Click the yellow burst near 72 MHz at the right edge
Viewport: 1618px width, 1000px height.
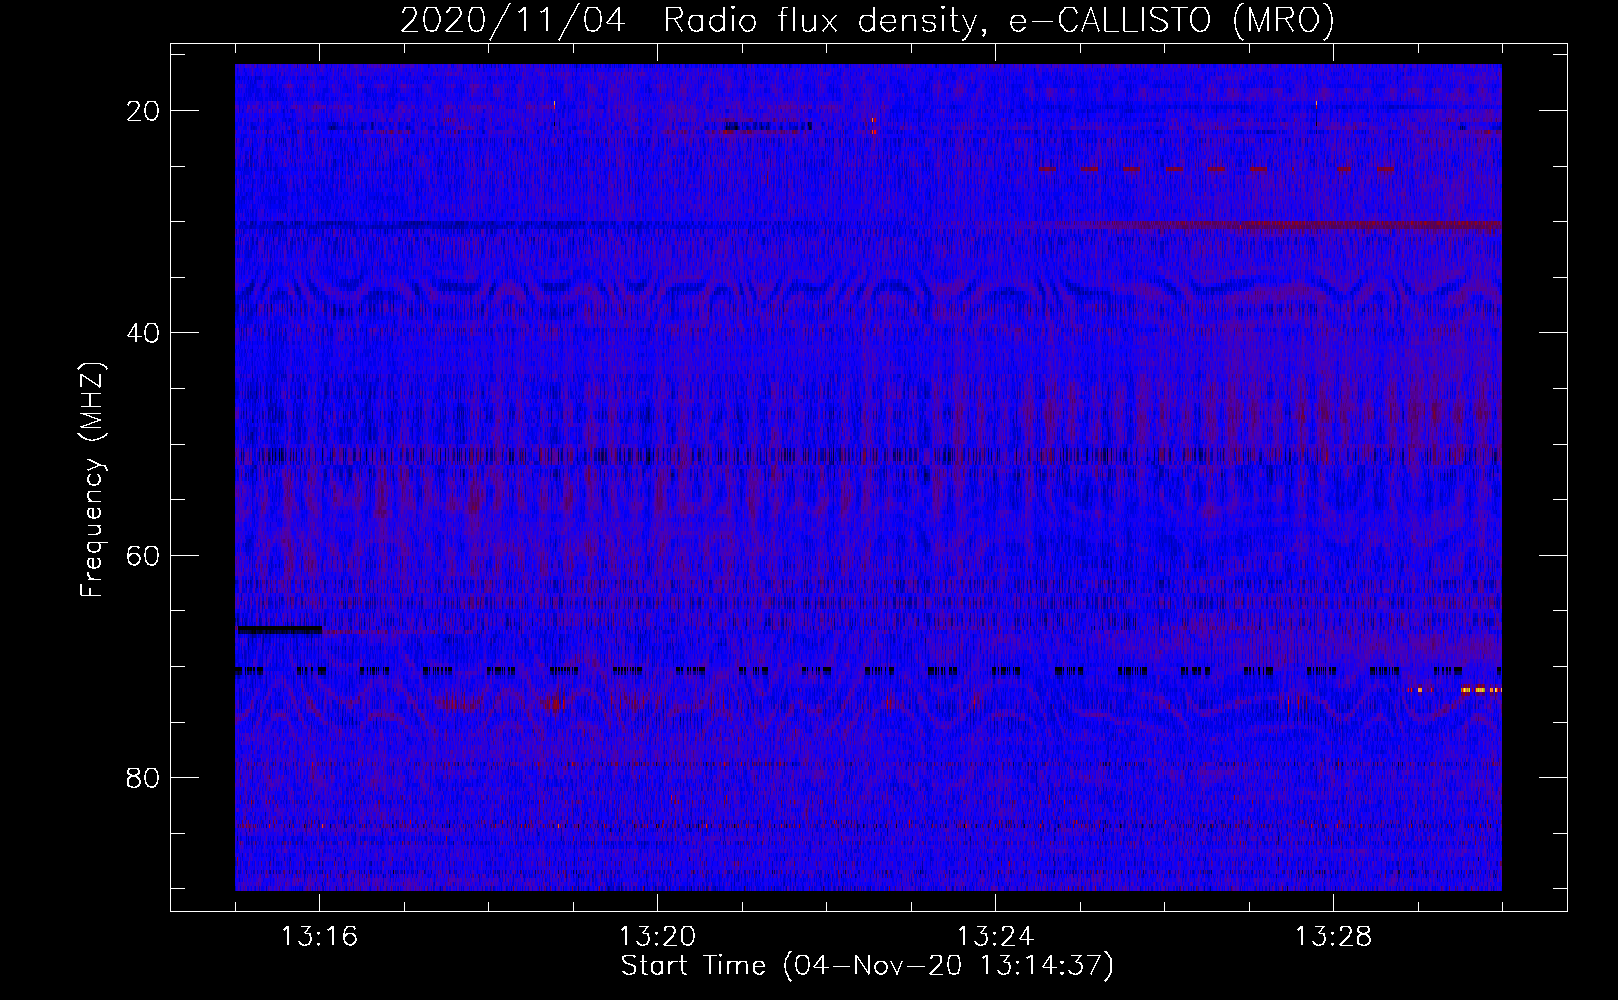(x=1481, y=689)
